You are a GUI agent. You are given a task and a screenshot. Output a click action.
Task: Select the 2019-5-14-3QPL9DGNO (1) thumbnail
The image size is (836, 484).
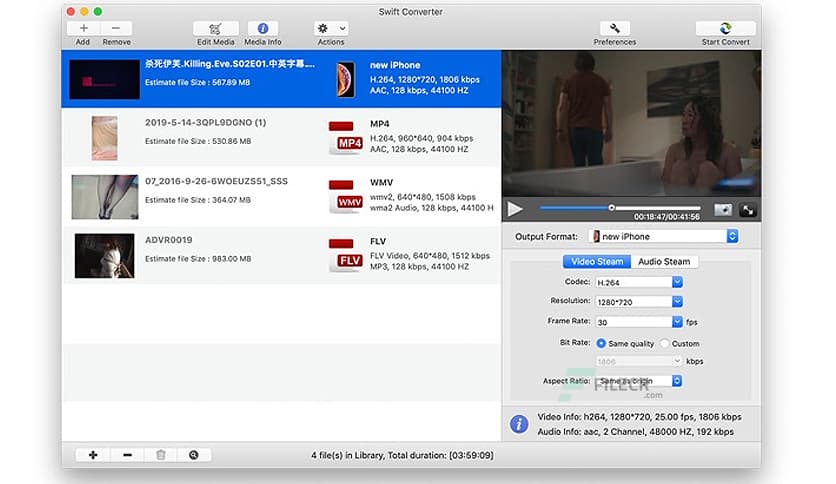(x=104, y=138)
